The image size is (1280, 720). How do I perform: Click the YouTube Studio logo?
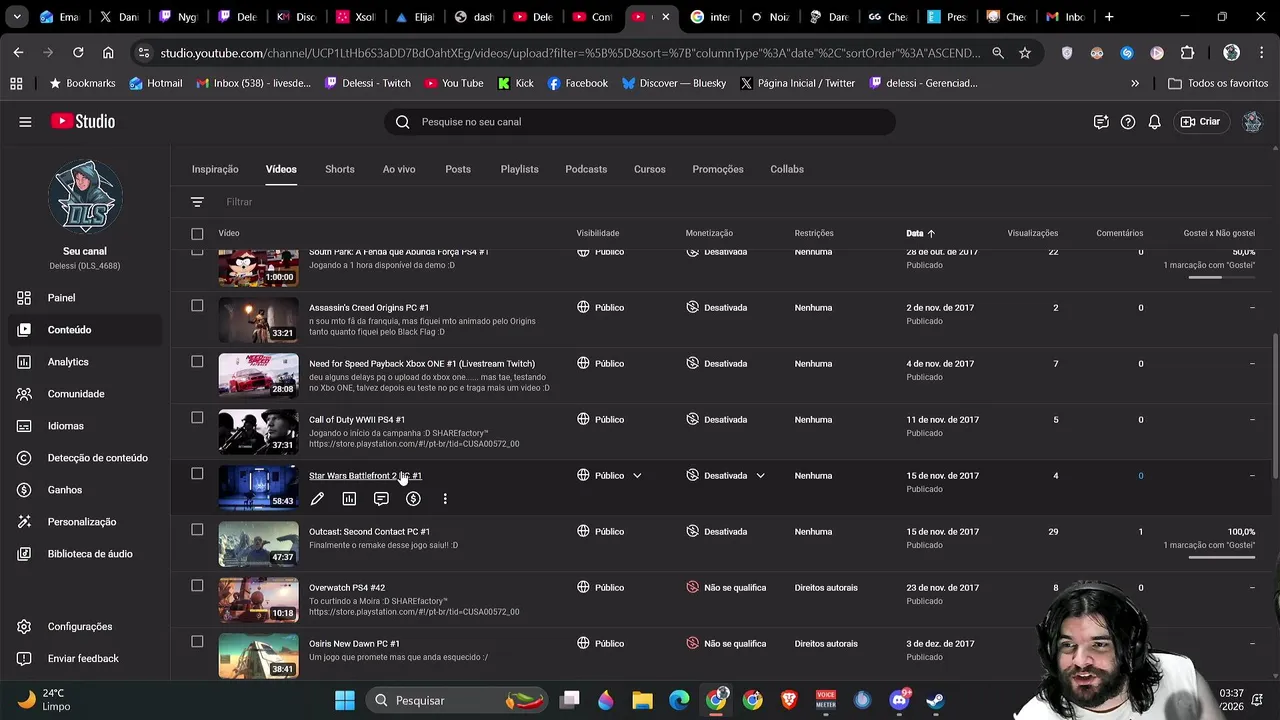point(83,121)
